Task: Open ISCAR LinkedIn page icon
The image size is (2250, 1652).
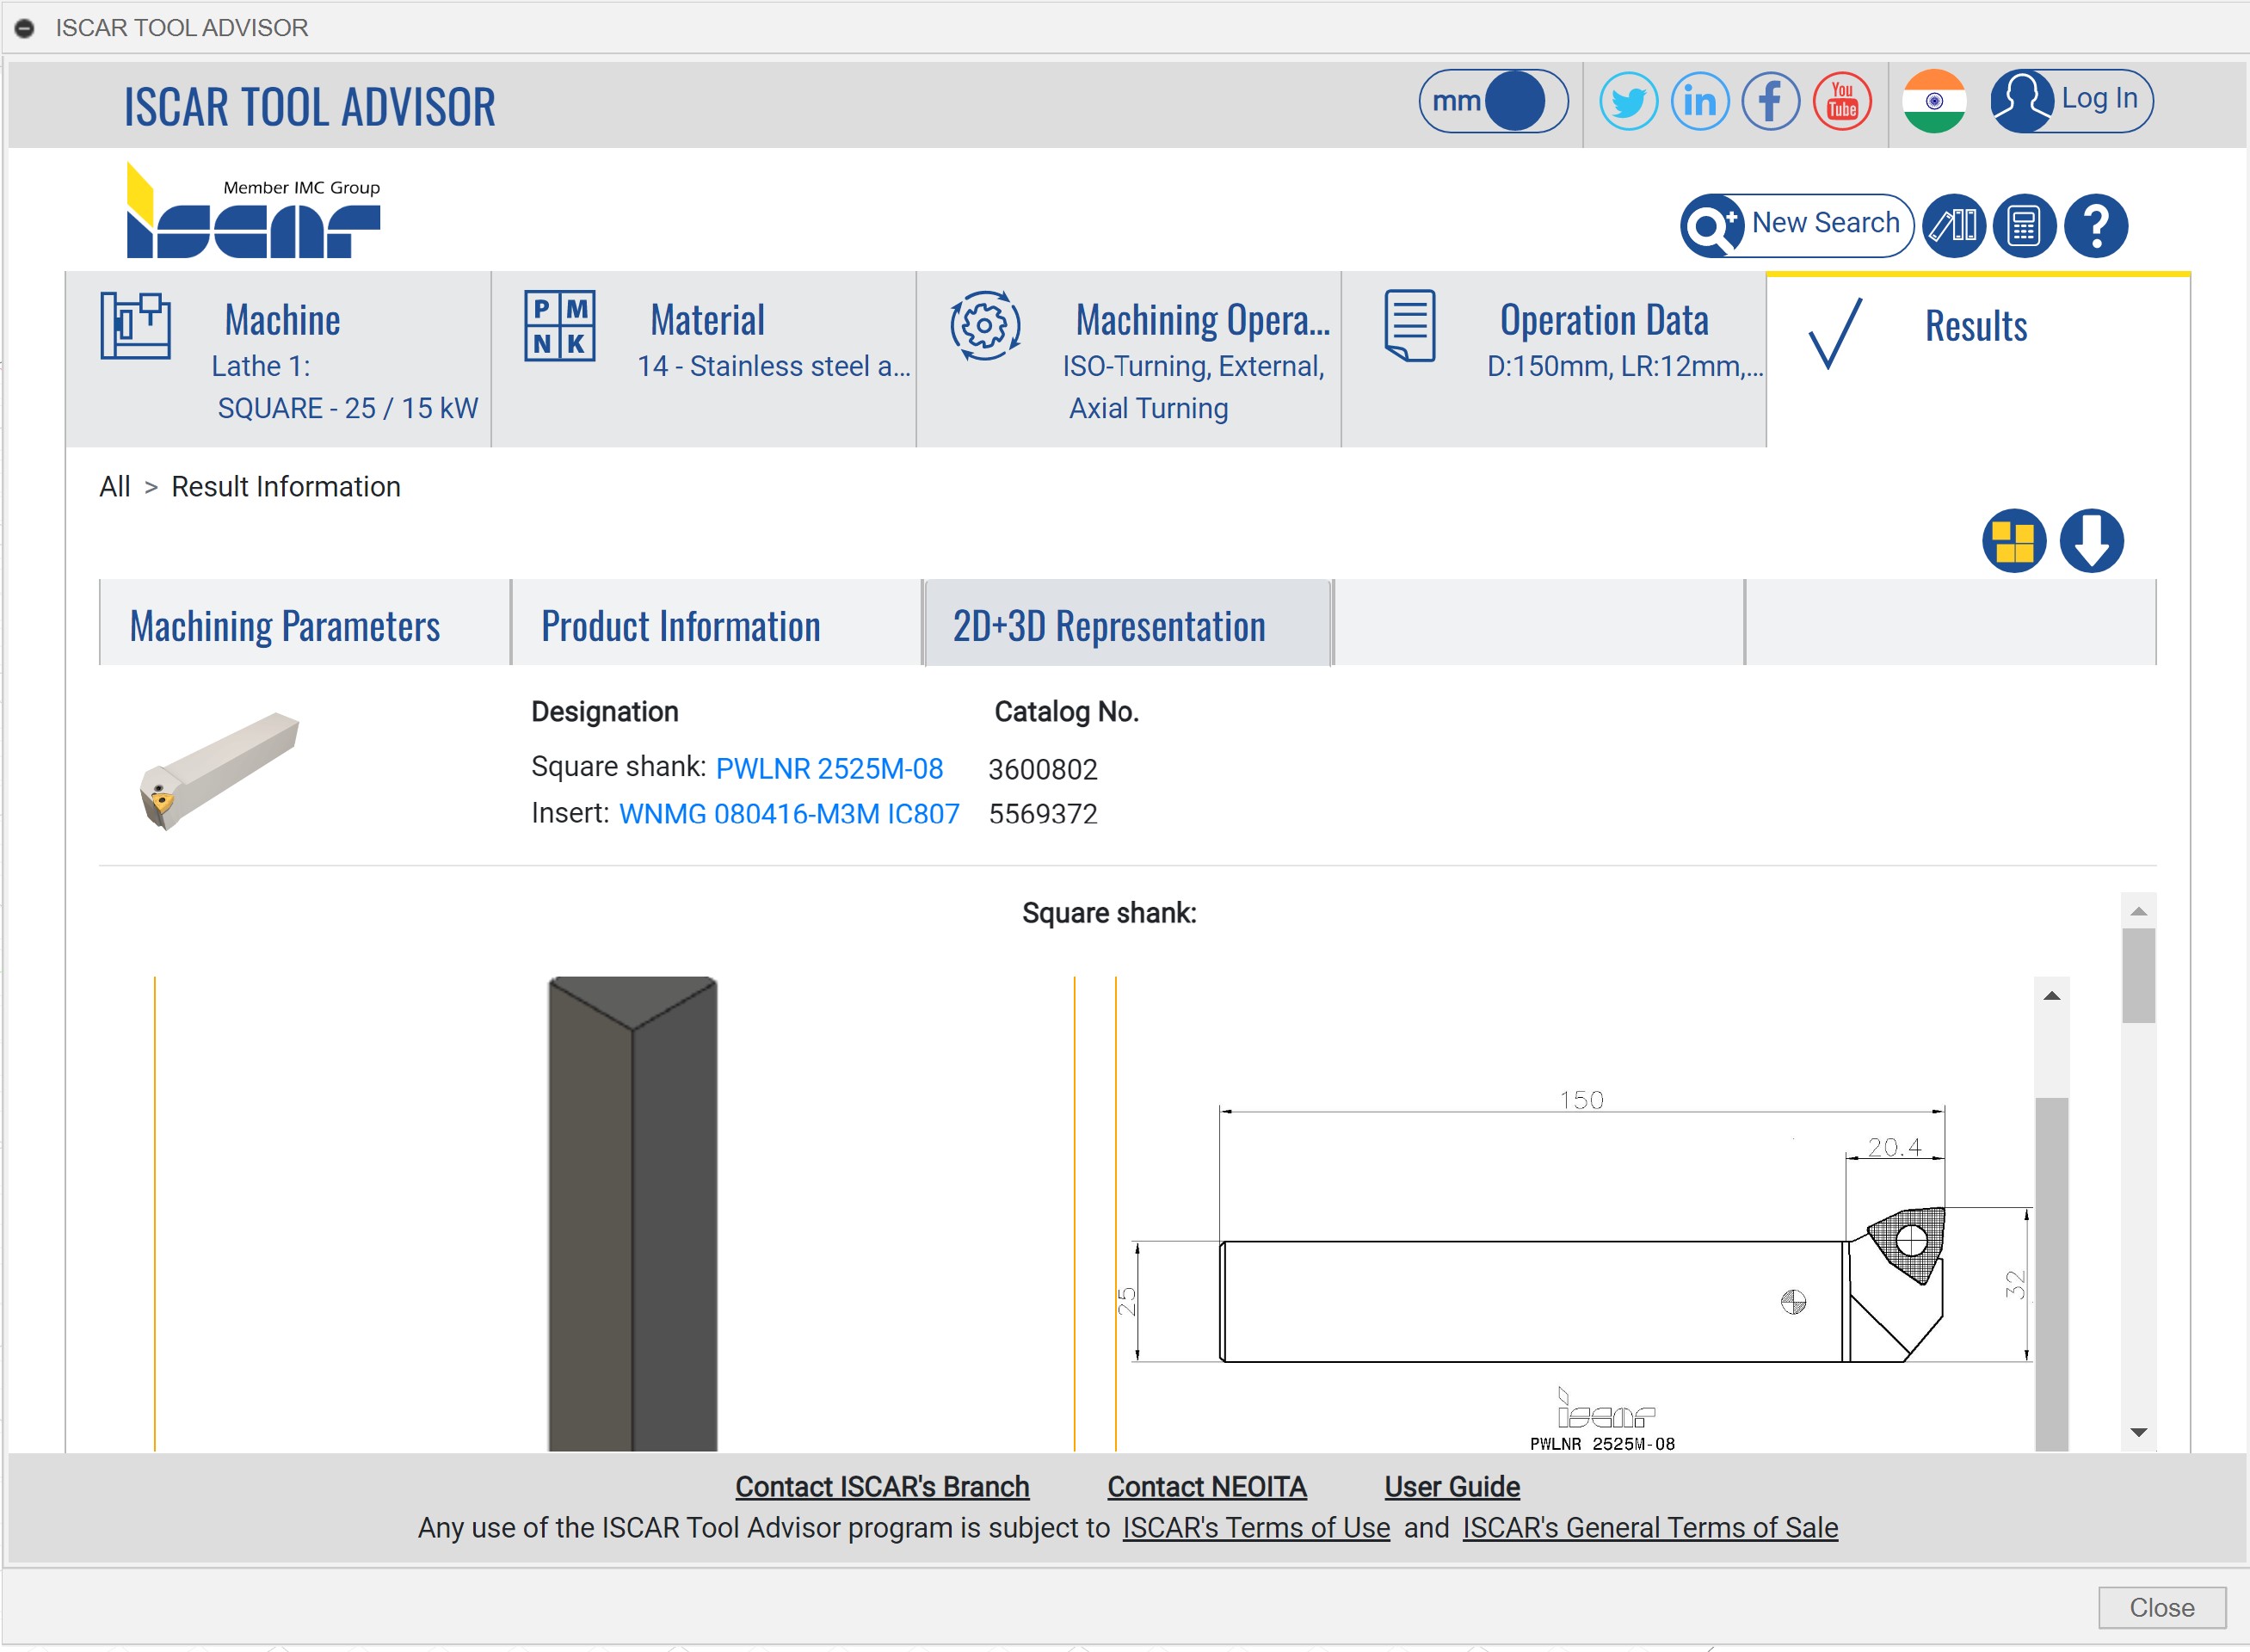Action: pos(1699,101)
